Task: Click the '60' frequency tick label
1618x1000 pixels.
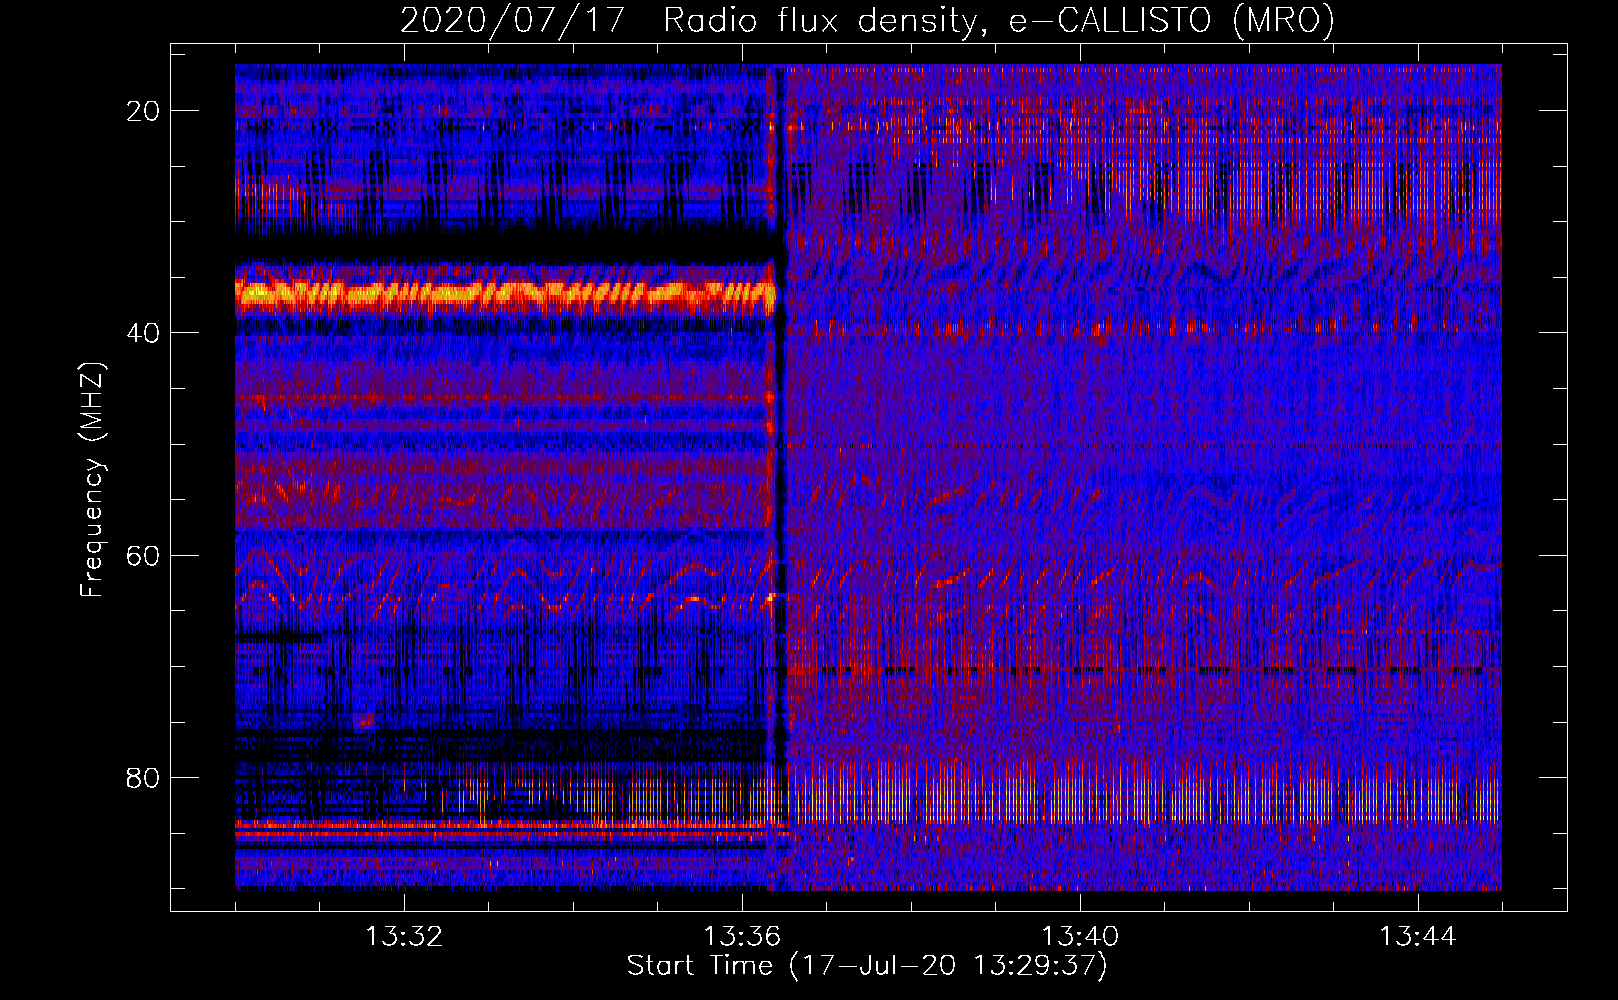Action: click(x=143, y=555)
